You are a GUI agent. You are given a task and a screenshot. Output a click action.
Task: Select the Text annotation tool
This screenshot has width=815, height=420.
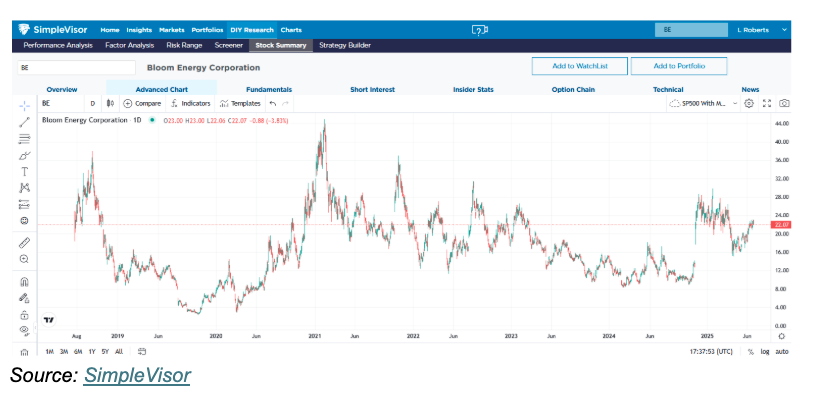[24, 172]
